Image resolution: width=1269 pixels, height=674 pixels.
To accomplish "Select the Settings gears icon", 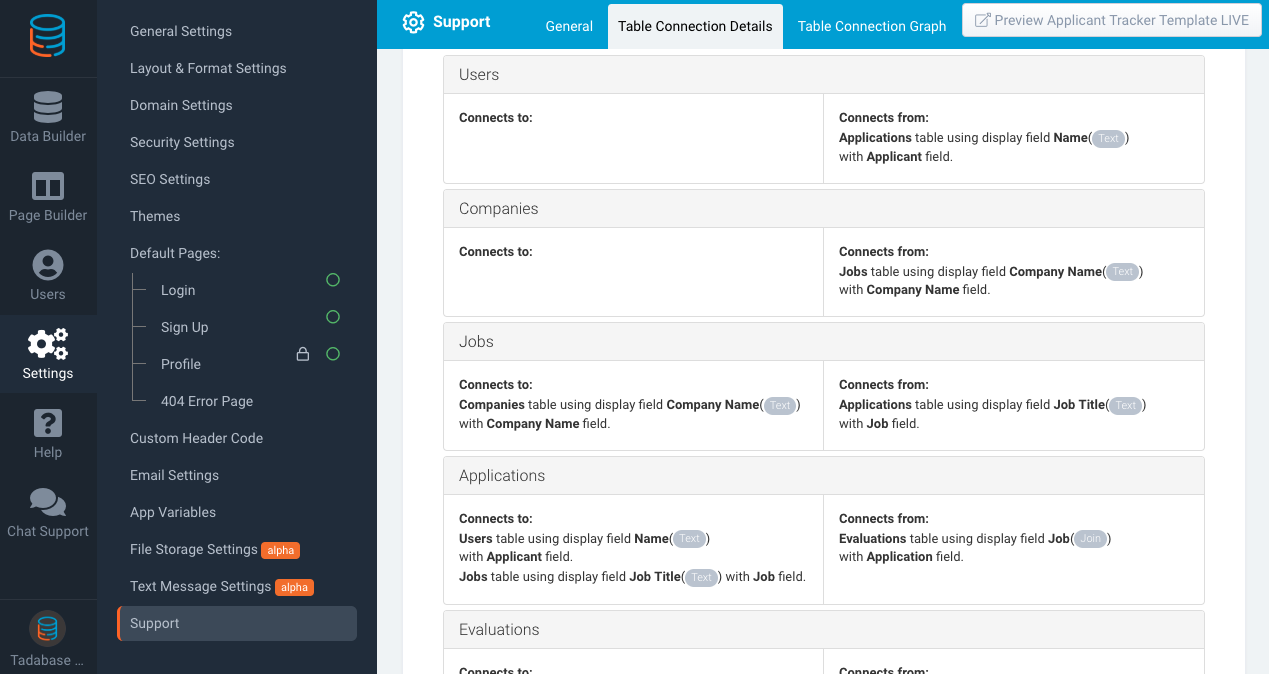I will [48, 345].
